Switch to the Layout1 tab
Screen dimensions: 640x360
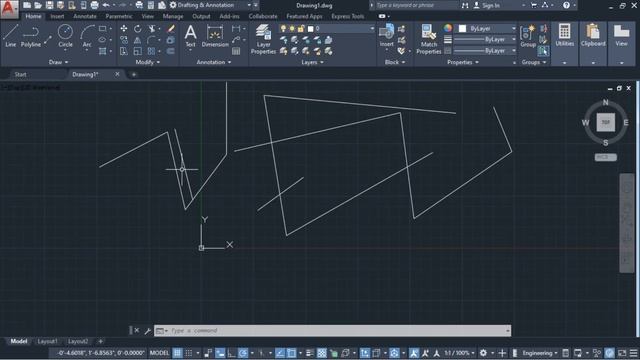tap(47, 341)
